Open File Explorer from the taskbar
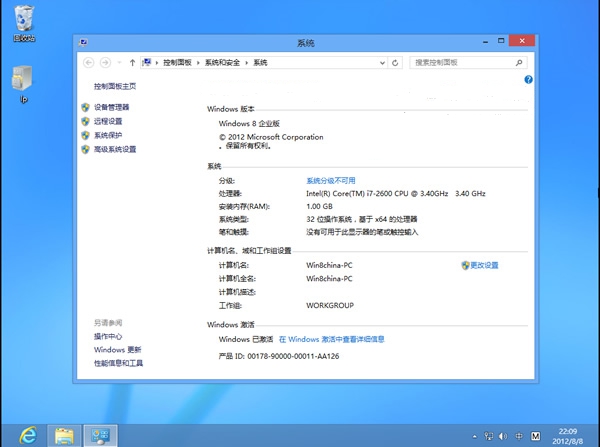Image resolution: width=600 pixels, height=447 pixels. point(65,435)
